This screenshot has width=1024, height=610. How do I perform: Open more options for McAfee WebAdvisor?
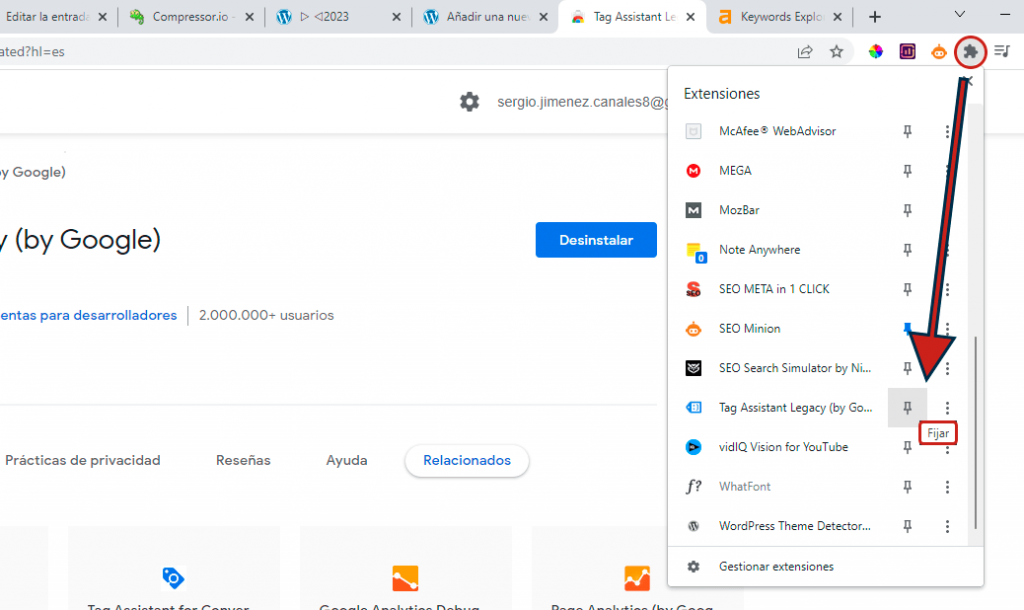pos(947,131)
